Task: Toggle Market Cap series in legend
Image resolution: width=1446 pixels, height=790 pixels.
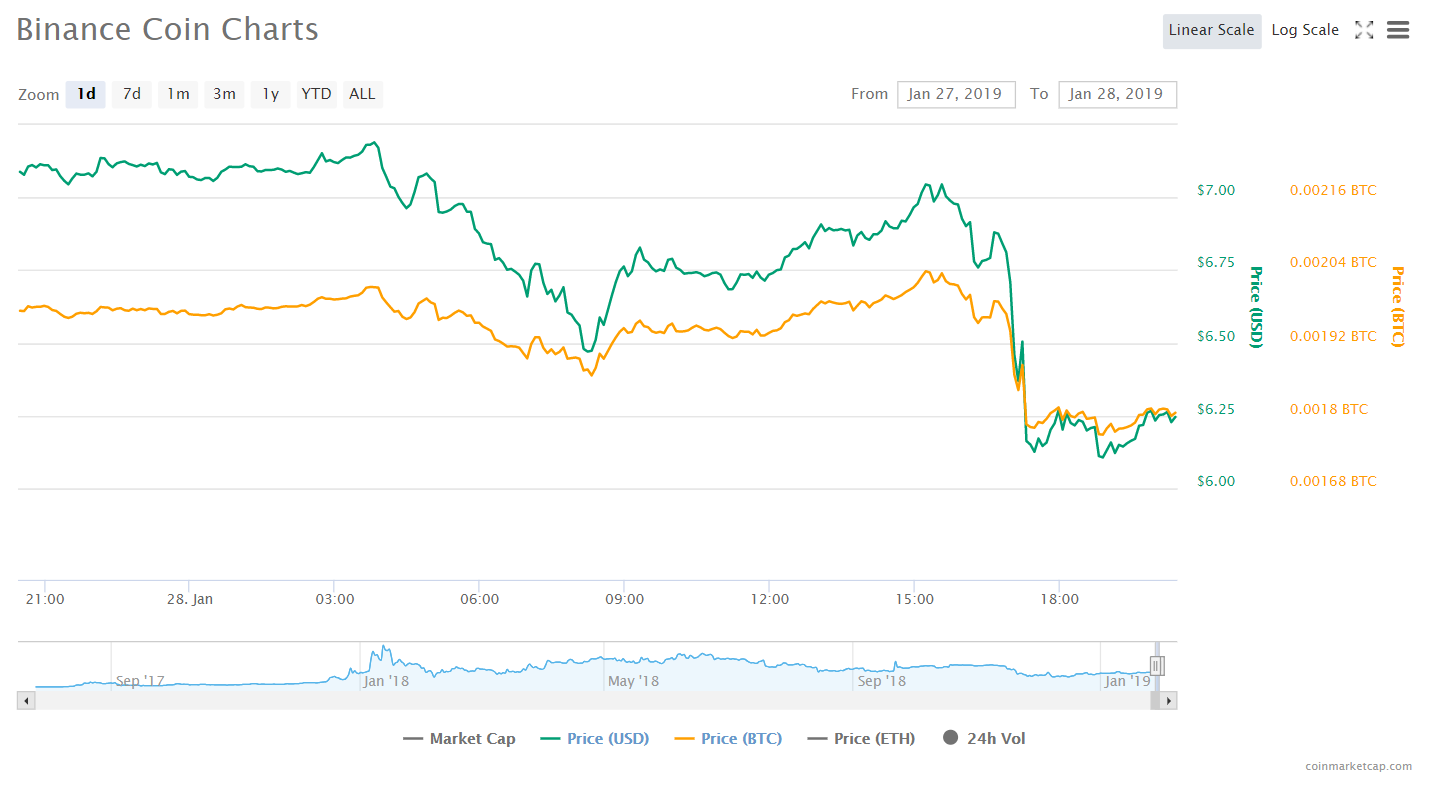Action: [x=459, y=739]
